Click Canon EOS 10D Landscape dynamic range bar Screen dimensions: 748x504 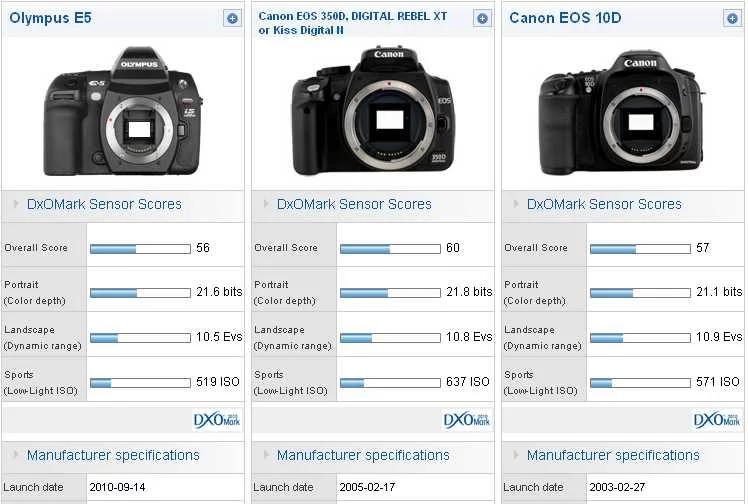tap(640, 338)
